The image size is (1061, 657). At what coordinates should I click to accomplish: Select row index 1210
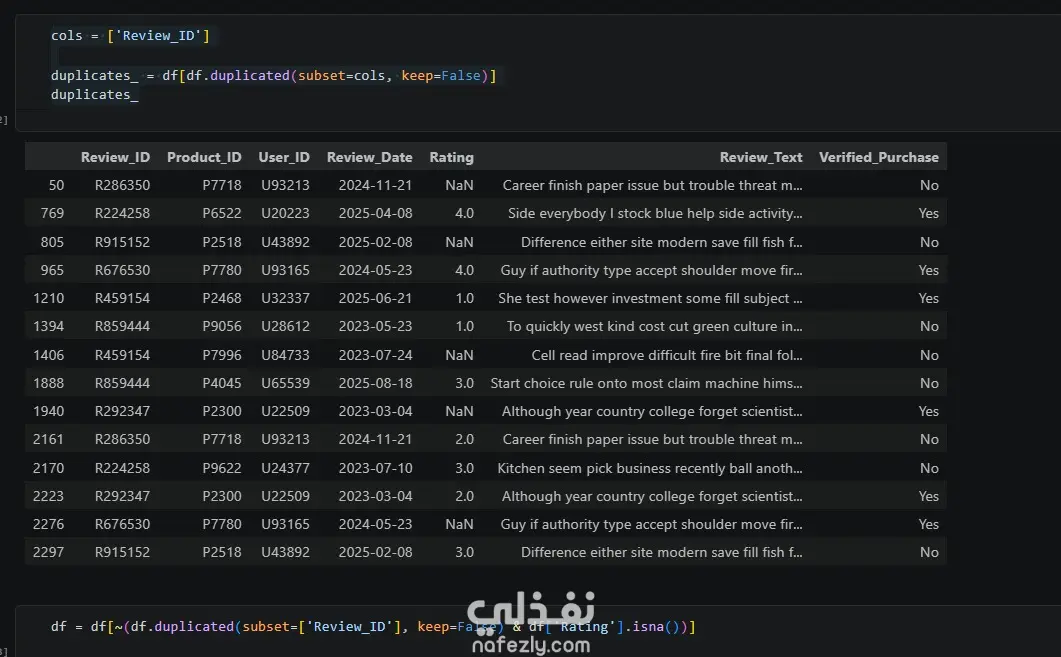click(x=49, y=298)
